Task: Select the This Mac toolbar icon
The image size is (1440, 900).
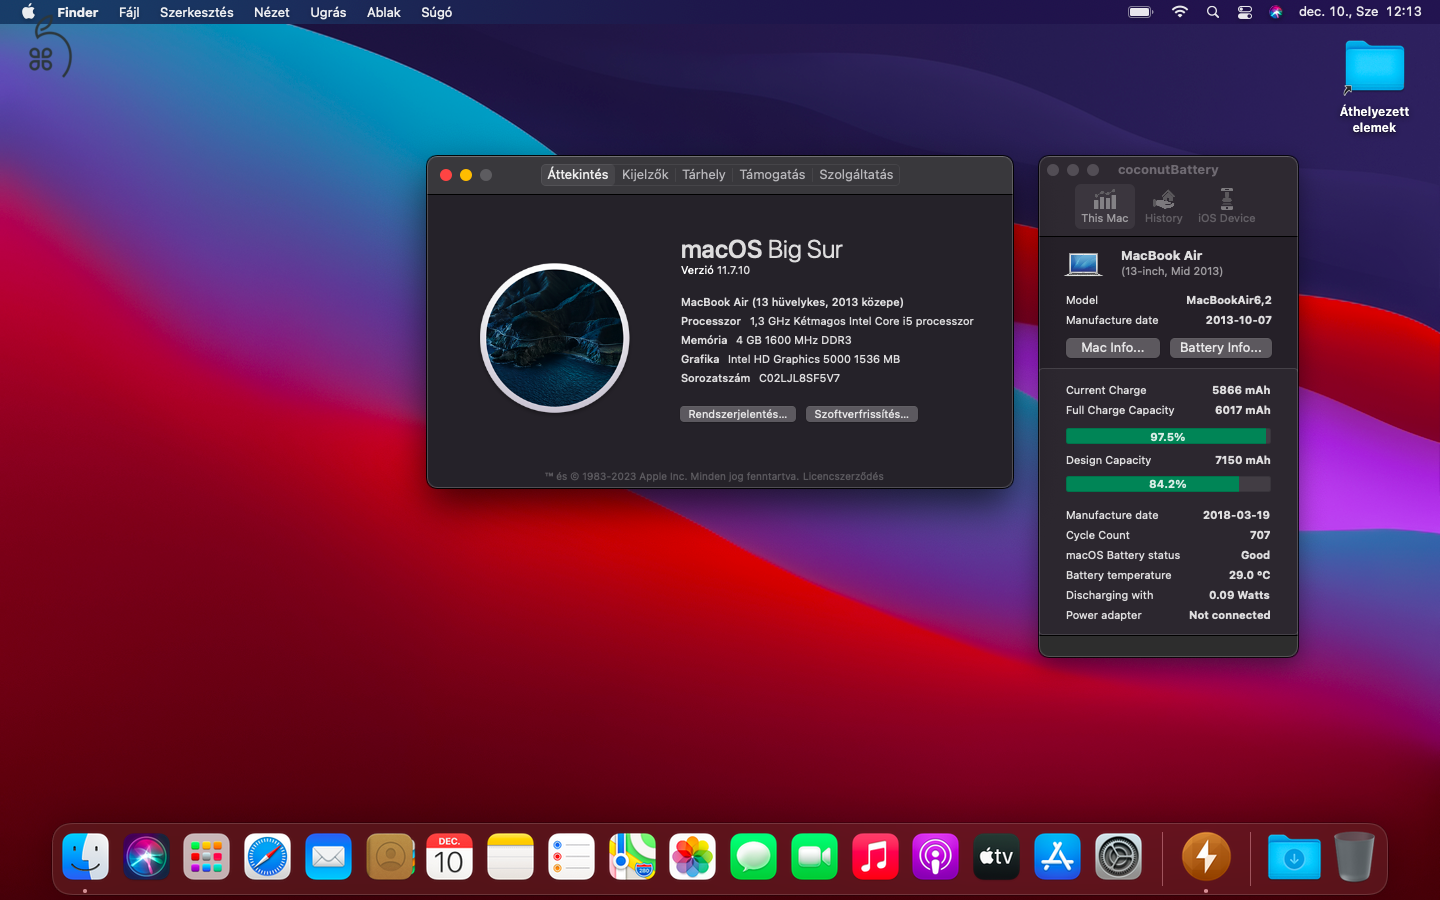Action: point(1104,206)
